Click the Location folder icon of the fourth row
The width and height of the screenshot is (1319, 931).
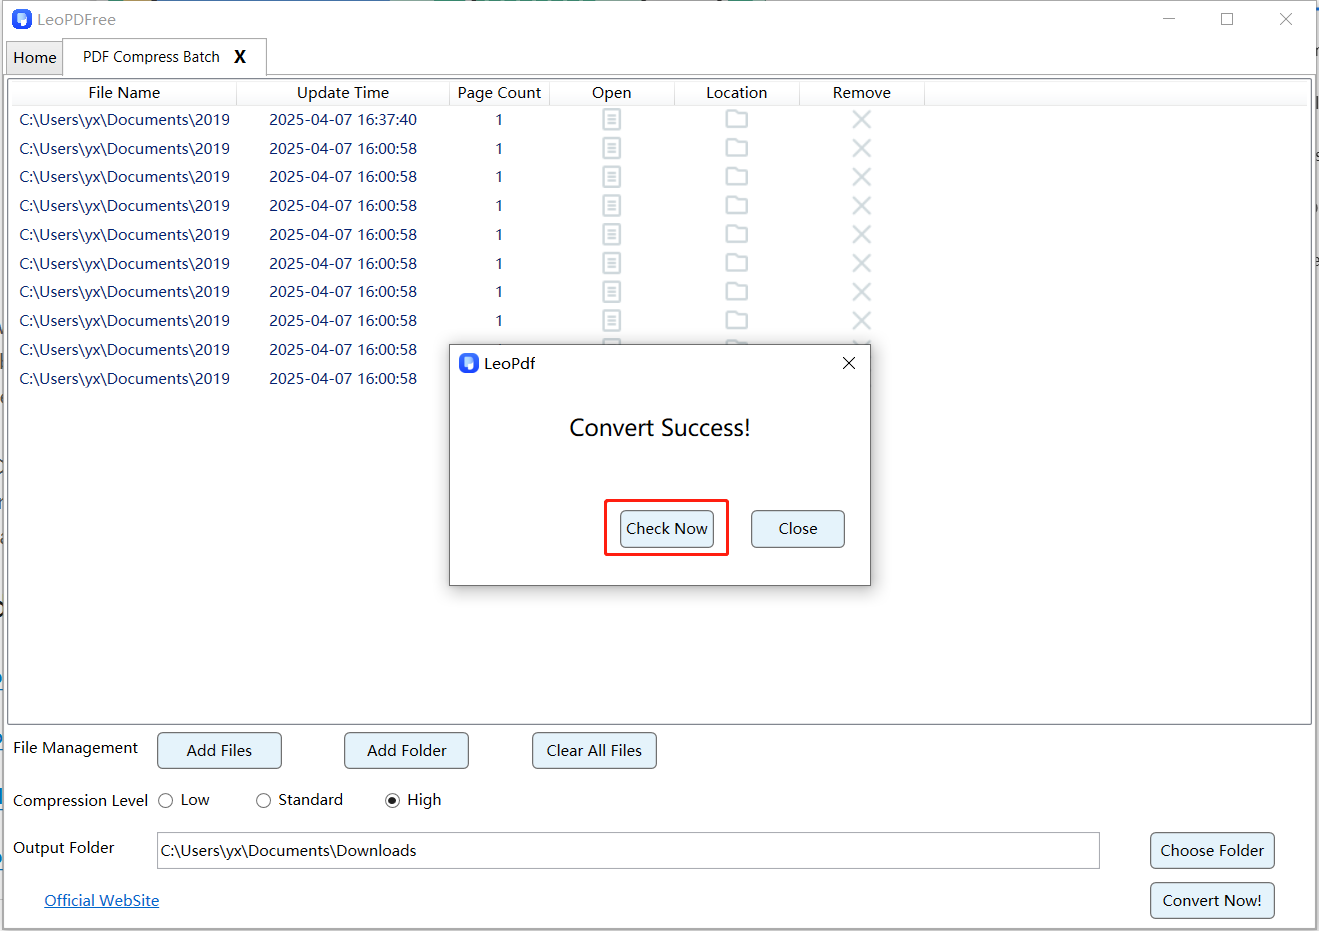coord(737,205)
